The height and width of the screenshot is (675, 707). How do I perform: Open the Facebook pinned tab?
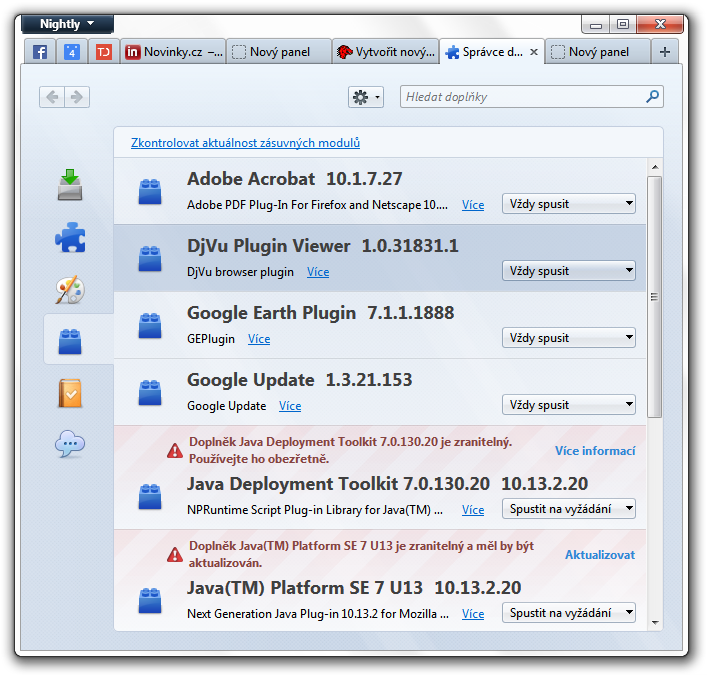click(x=40, y=52)
